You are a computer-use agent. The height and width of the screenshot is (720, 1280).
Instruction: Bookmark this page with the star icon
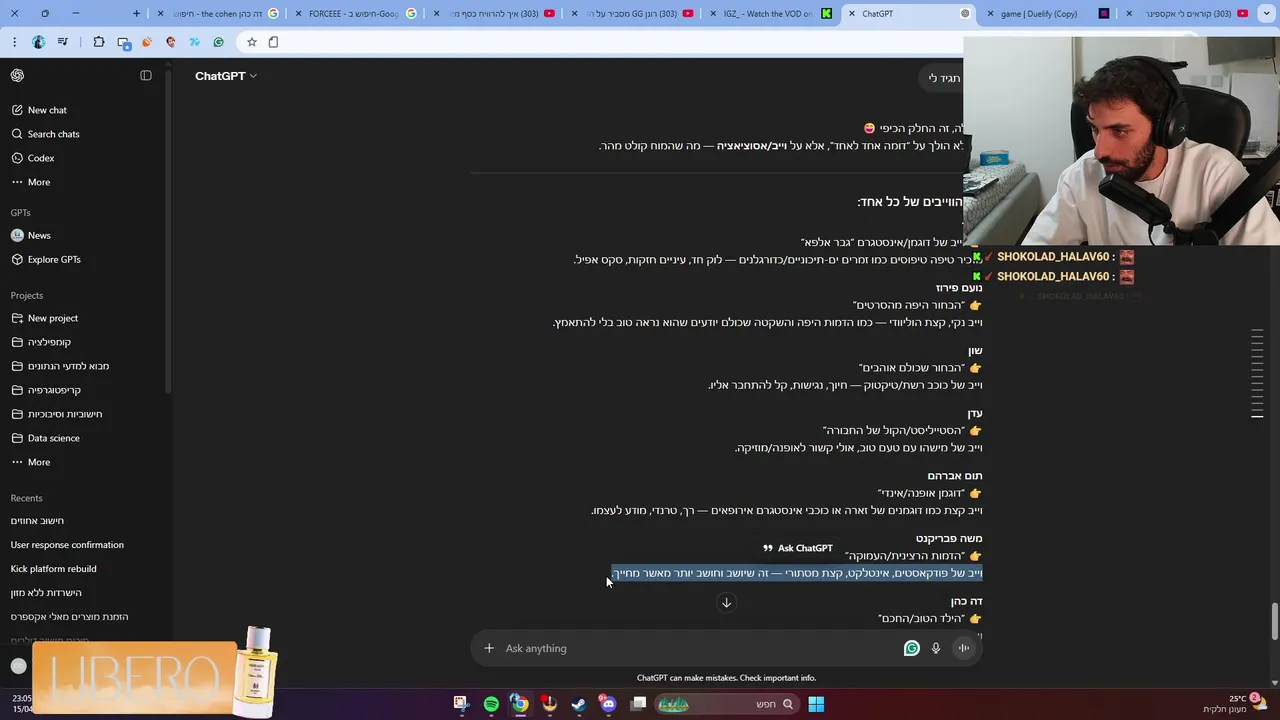(x=252, y=42)
